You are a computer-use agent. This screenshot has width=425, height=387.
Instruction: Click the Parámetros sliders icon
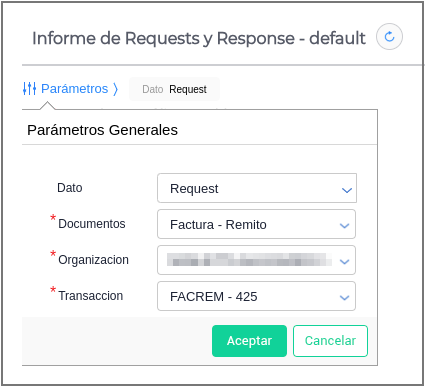[29, 89]
